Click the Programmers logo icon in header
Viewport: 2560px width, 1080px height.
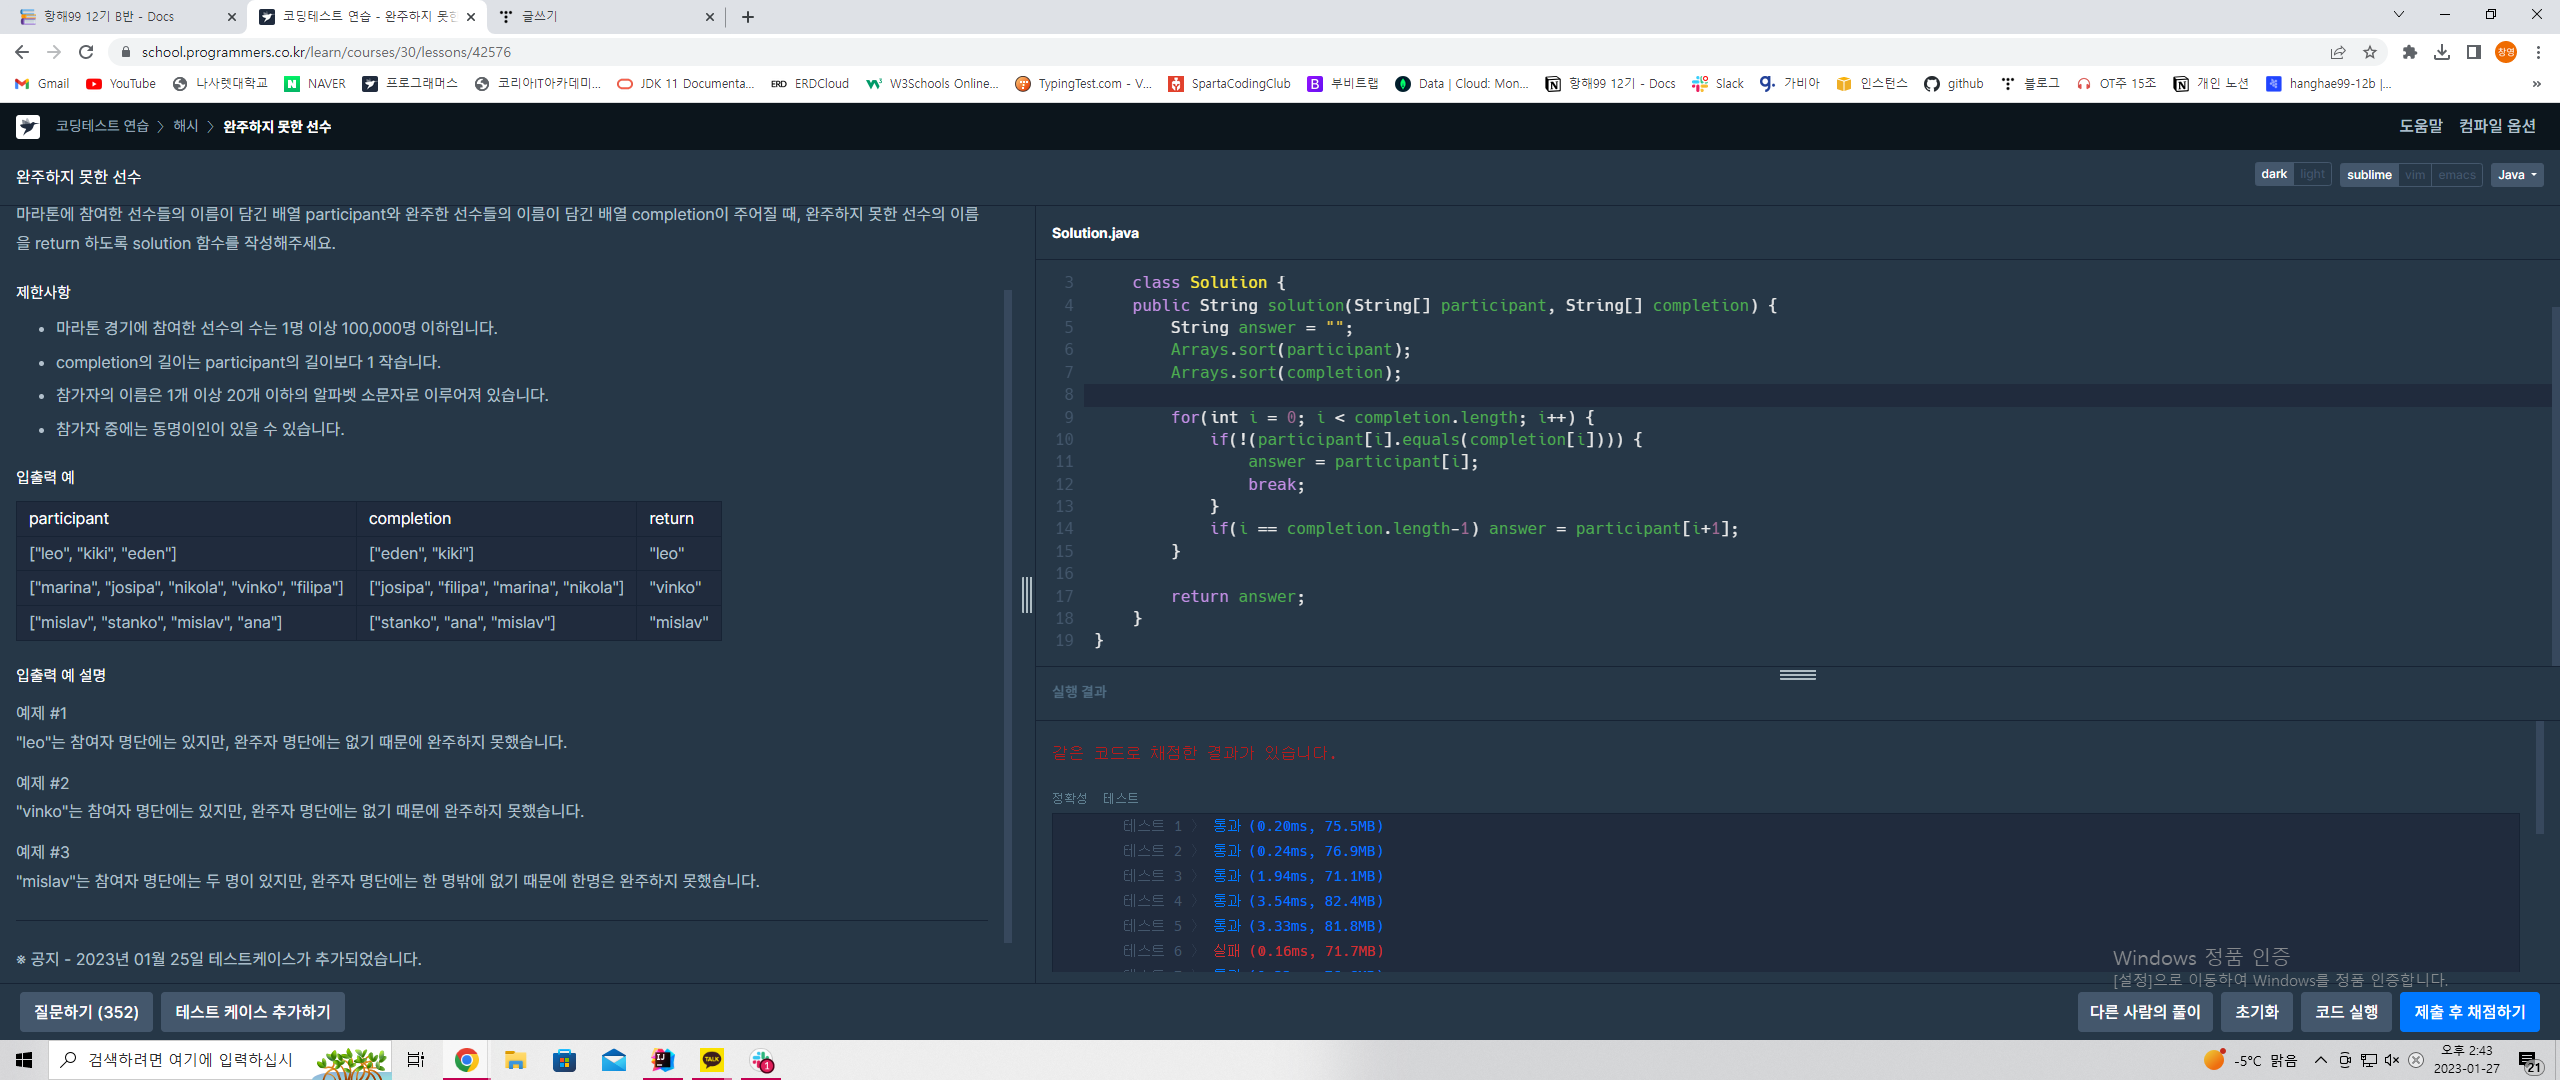click(28, 126)
